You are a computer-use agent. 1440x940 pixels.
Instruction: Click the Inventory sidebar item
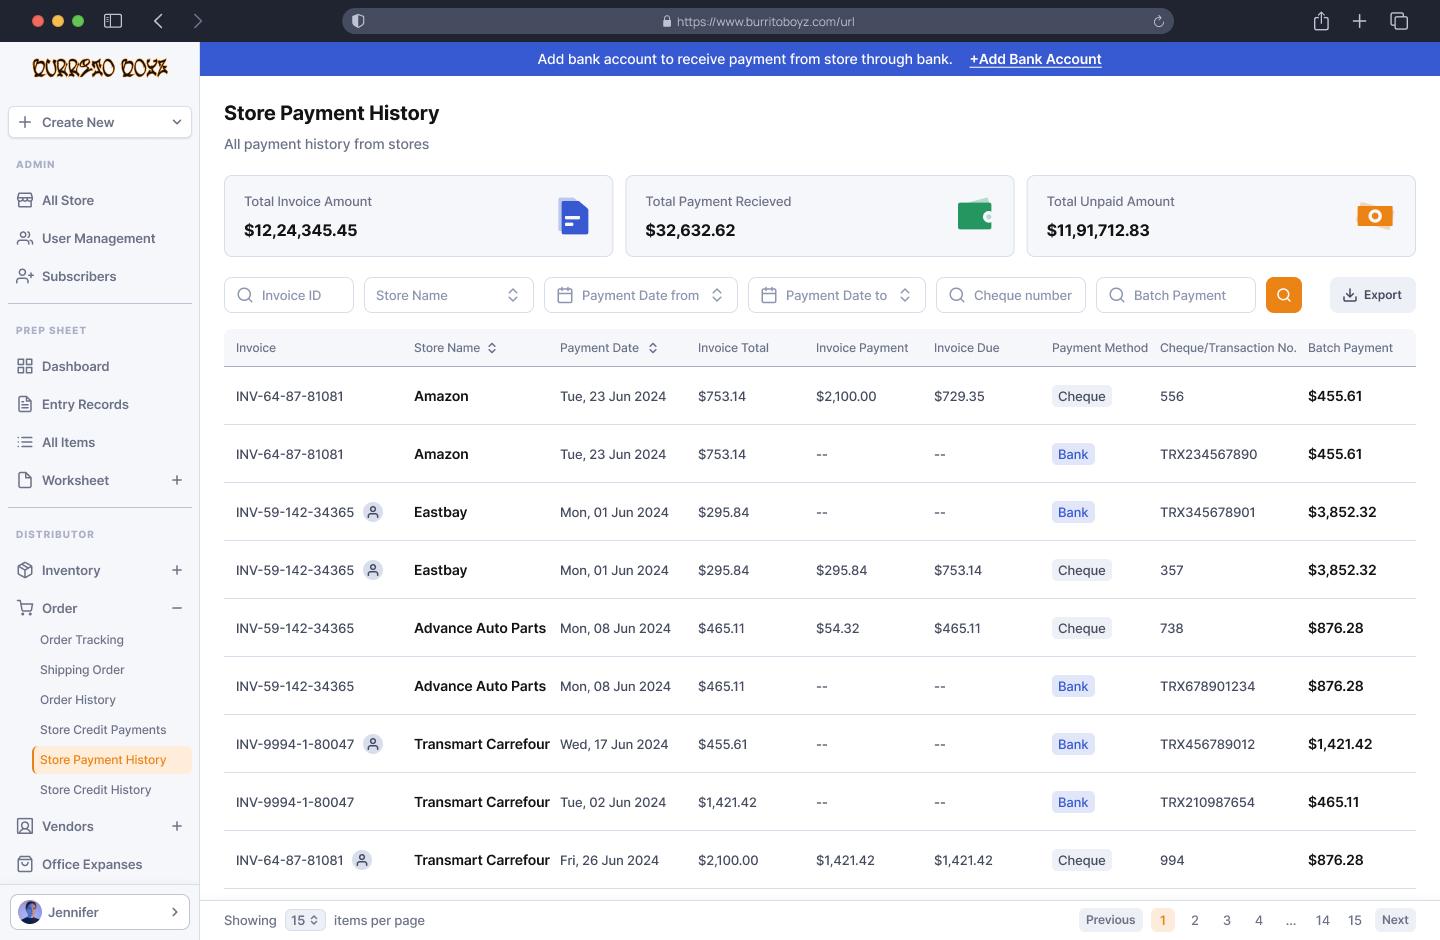click(71, 570)
